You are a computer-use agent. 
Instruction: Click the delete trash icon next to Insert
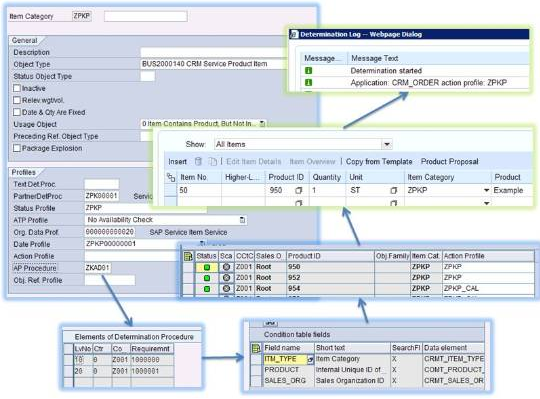click(x=198, y=161)
